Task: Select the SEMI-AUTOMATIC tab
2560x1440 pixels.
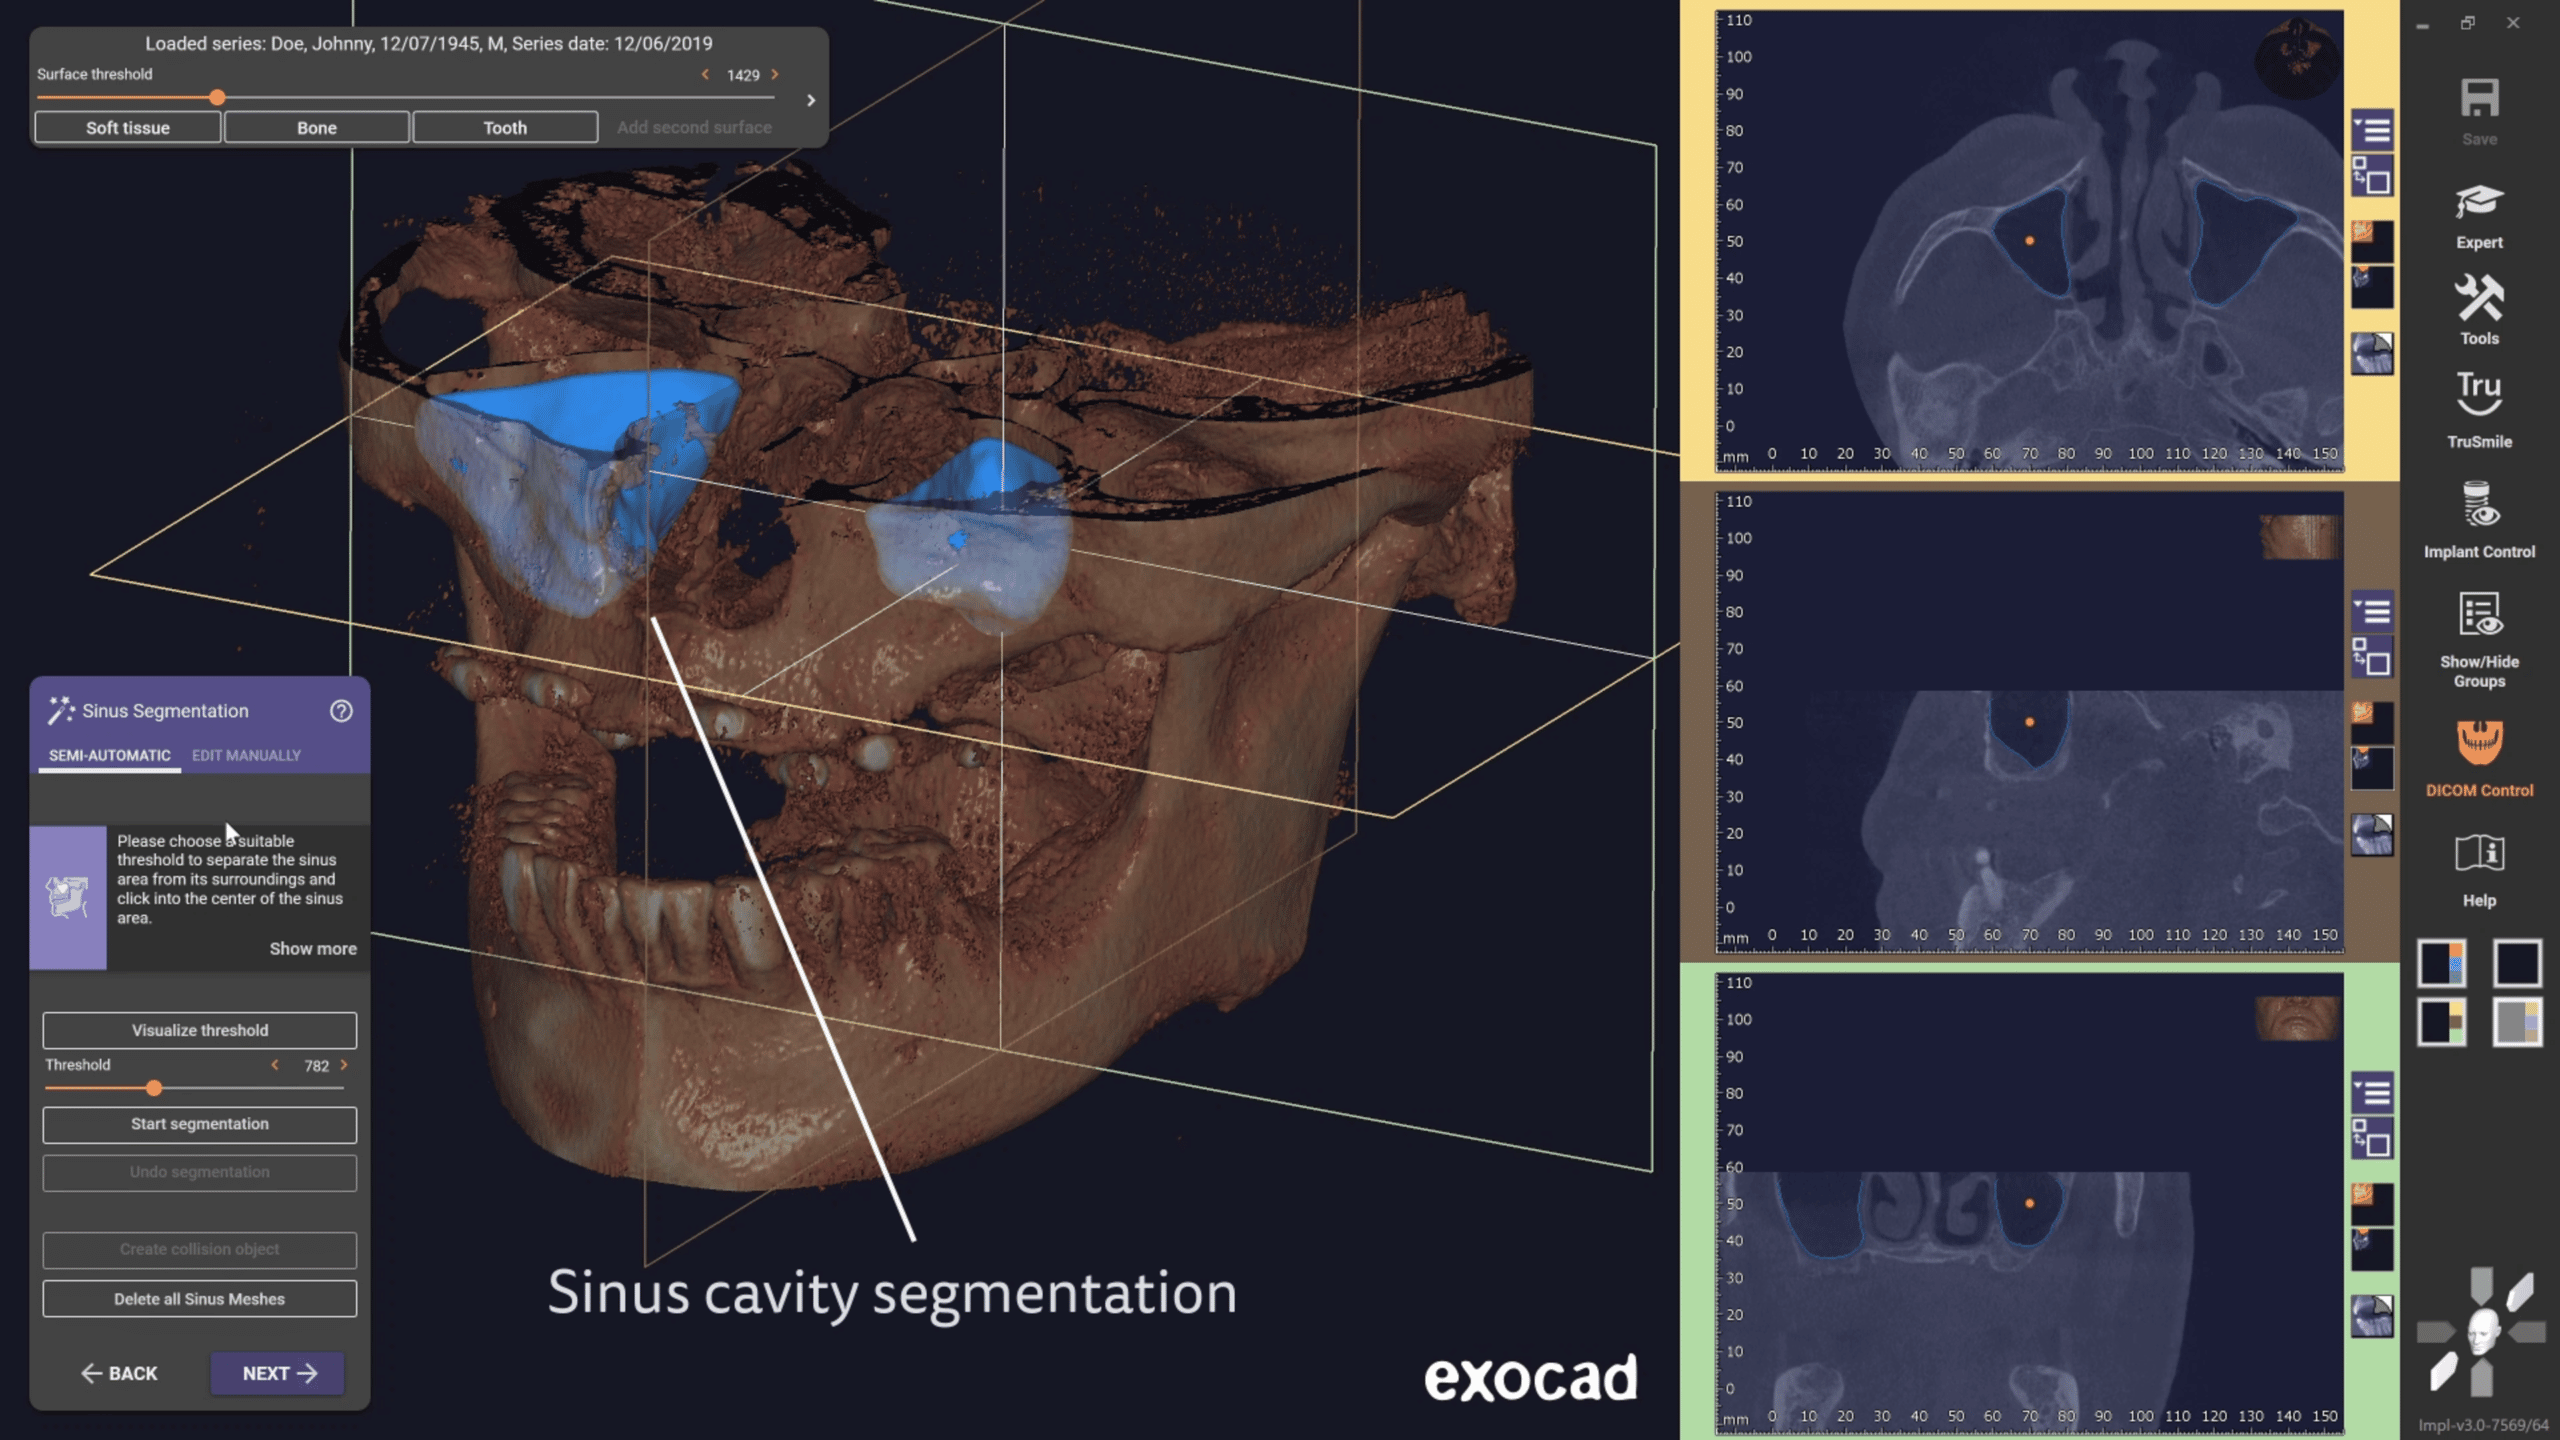Action: pyautogui.click(x=109, y=755)
